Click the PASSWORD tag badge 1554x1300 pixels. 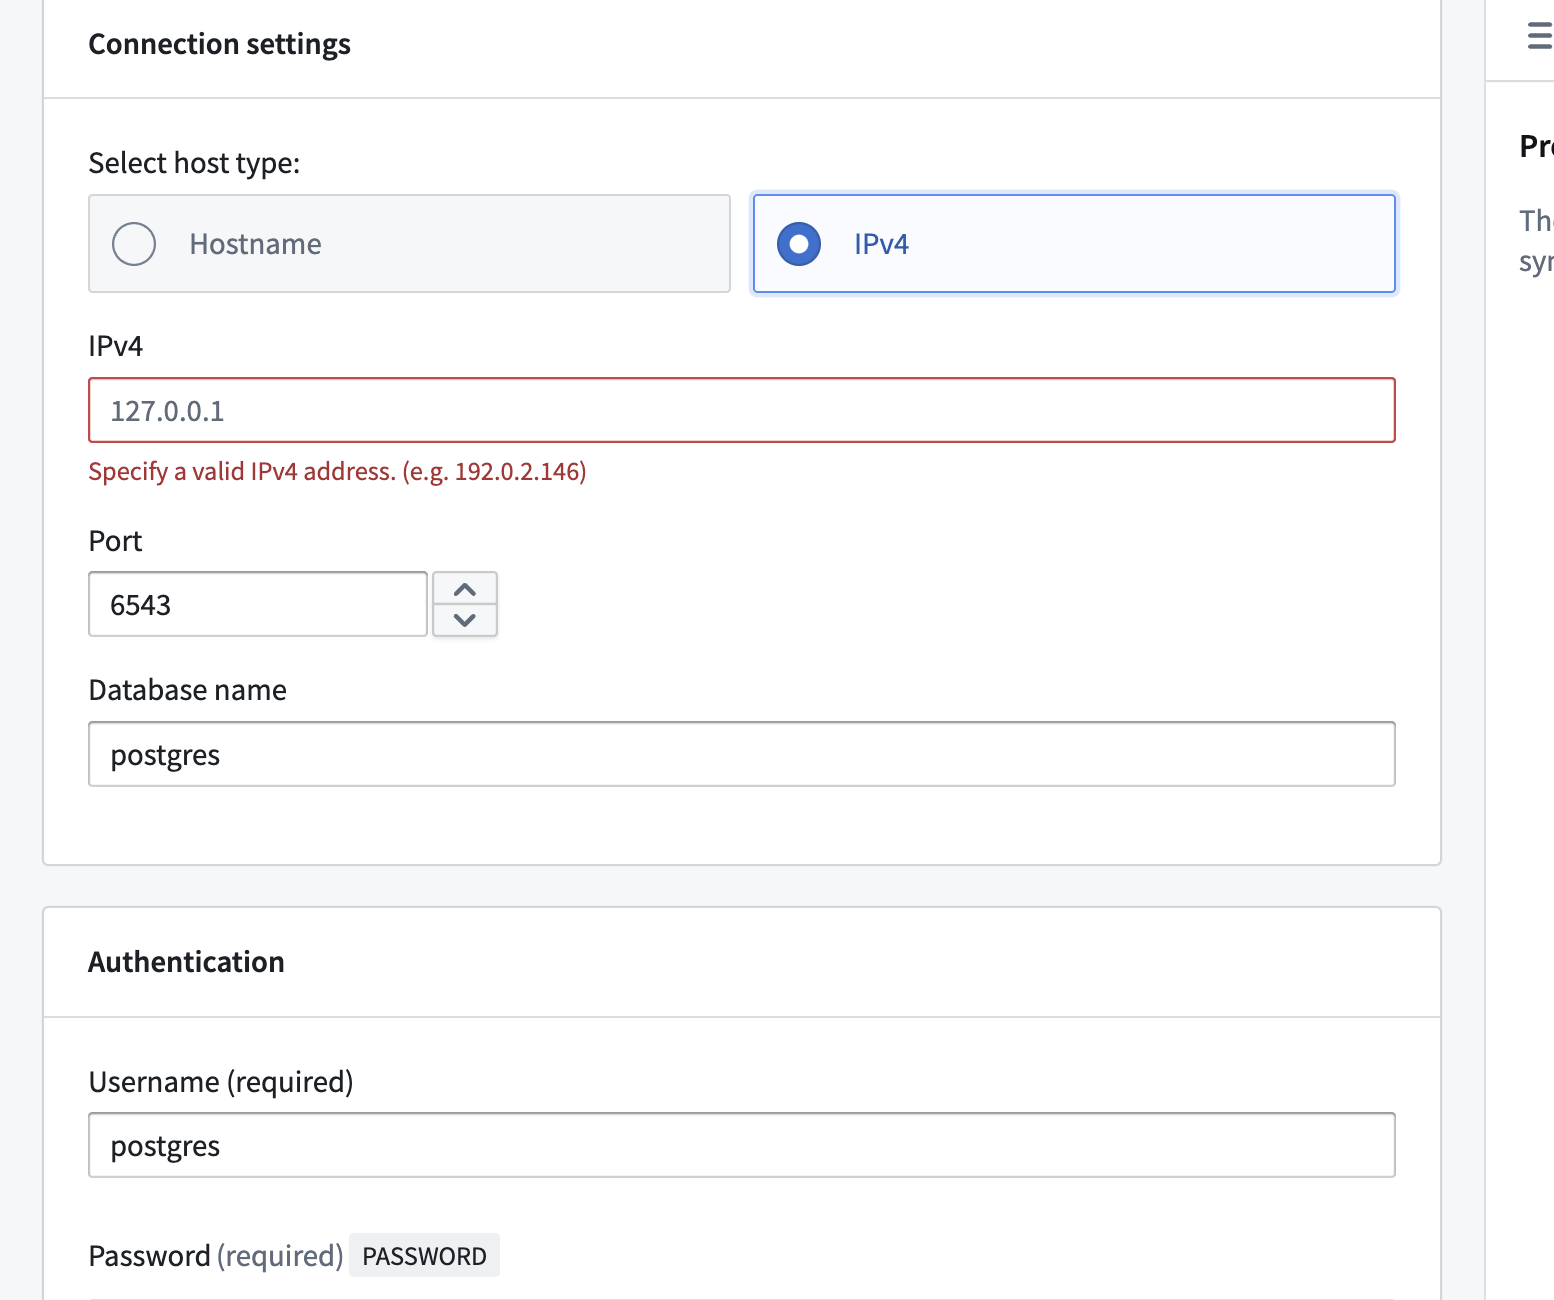click(424, 1256)
